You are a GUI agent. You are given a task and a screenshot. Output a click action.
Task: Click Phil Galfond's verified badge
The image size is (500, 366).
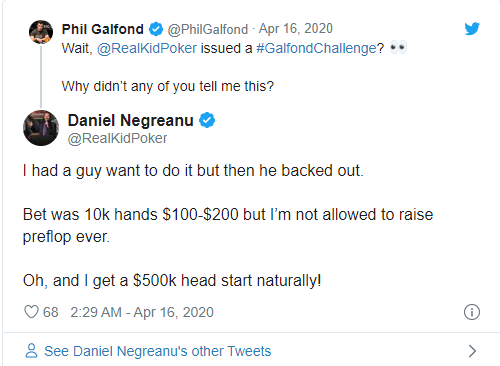(156, 29)
